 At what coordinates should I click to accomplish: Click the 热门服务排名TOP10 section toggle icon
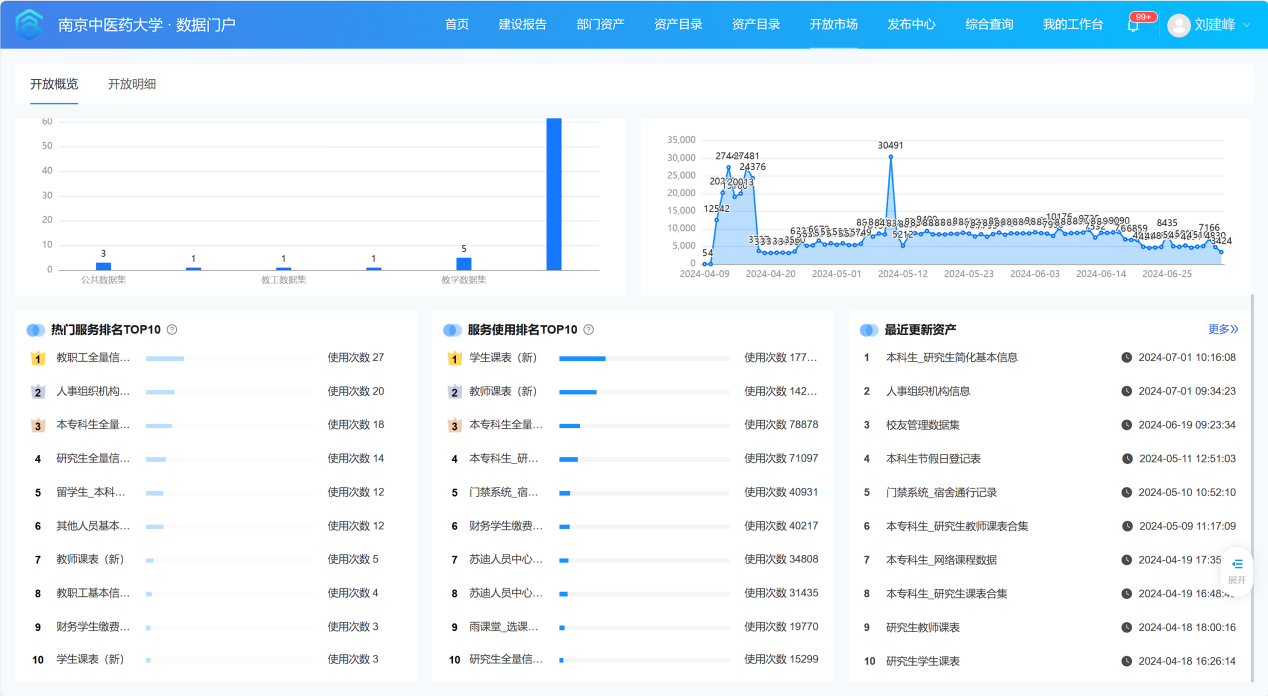36,329
